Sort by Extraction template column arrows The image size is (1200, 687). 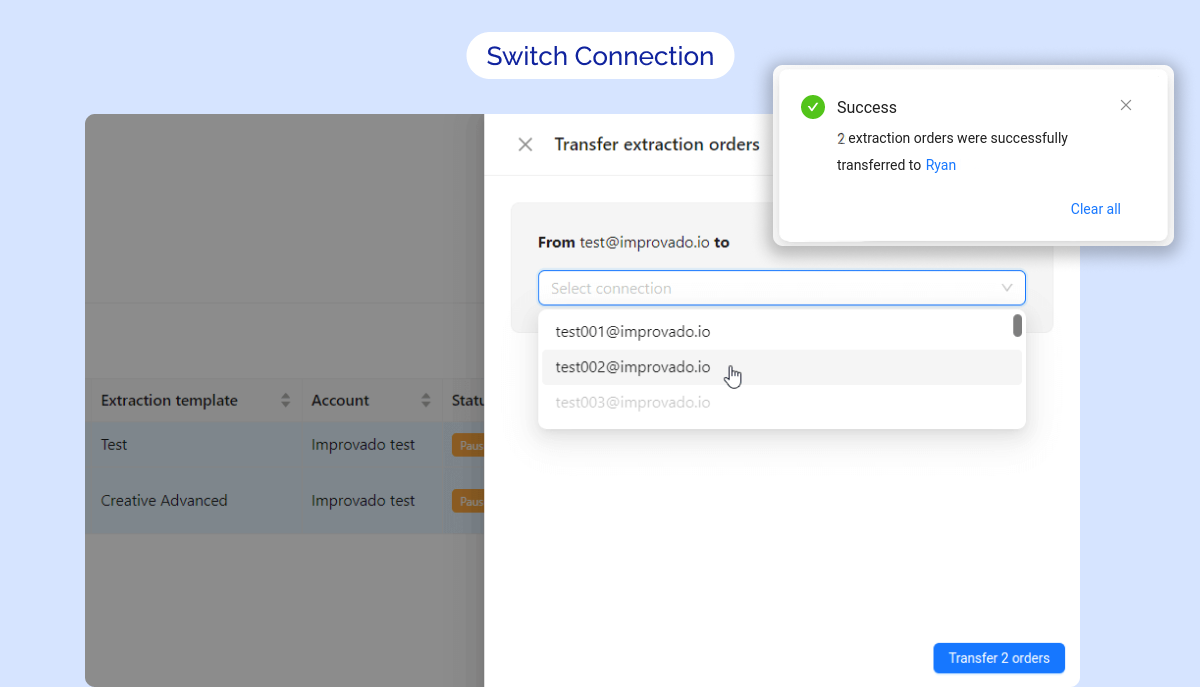286,401
